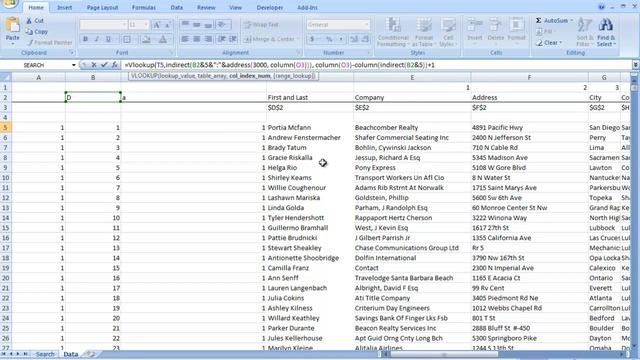The image size is (640, 360).
Task: Click the Center alignment icon
Action: 196,39
